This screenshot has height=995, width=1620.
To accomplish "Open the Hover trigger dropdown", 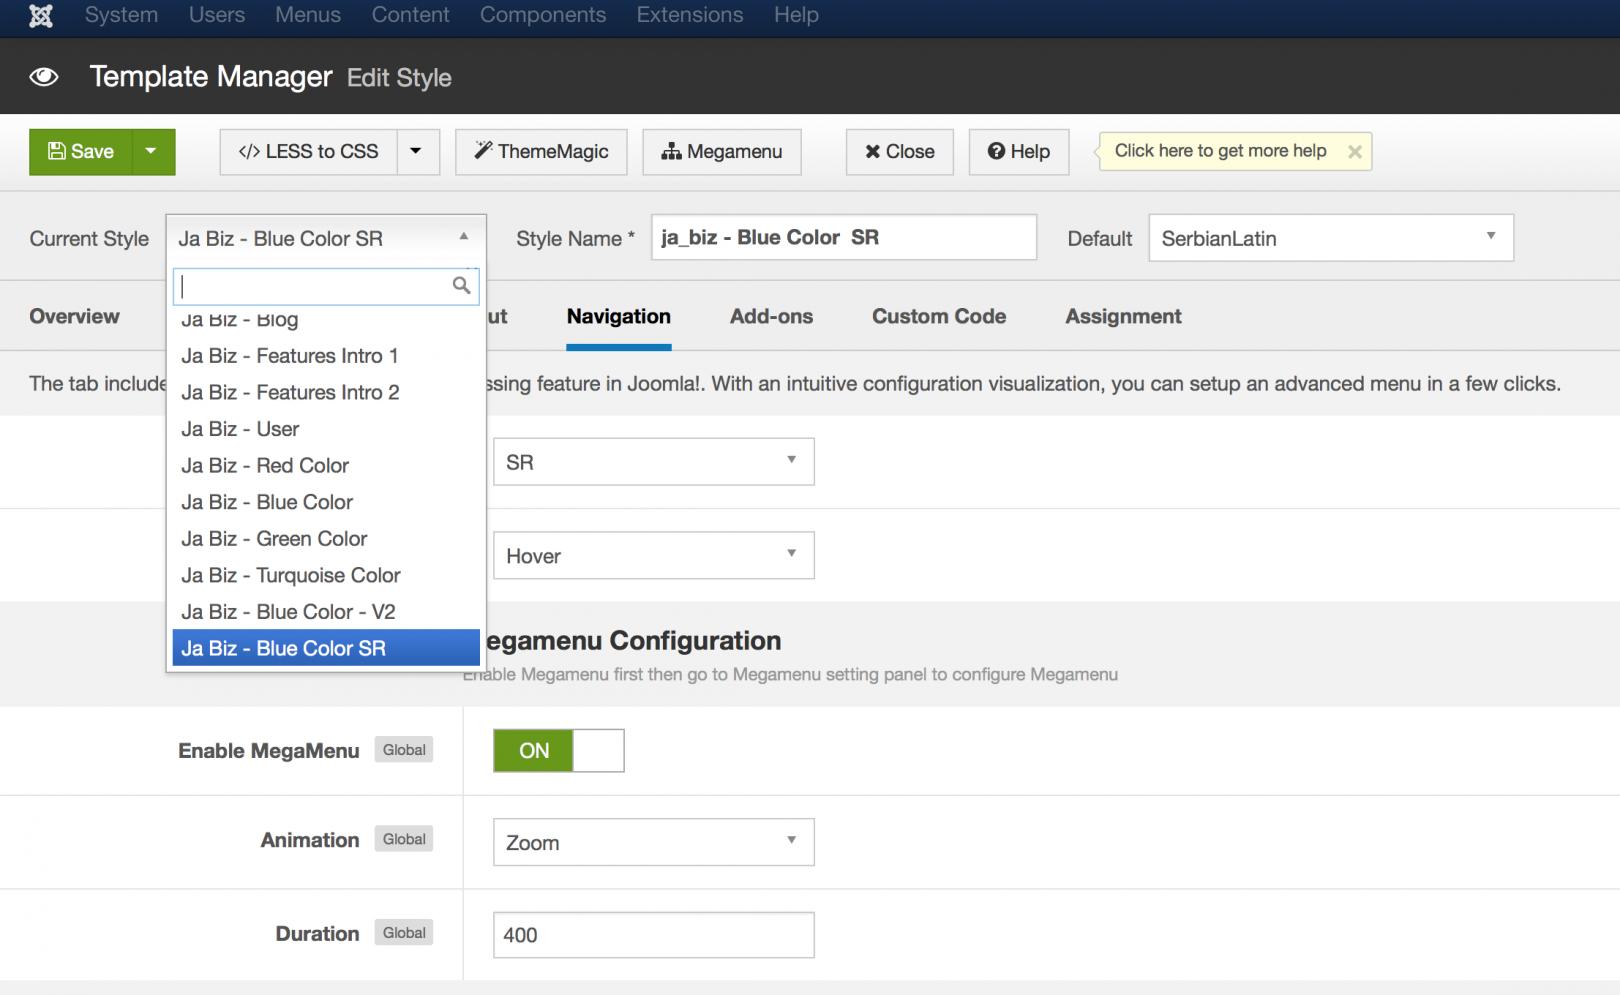I will click(x=654, y=555).
